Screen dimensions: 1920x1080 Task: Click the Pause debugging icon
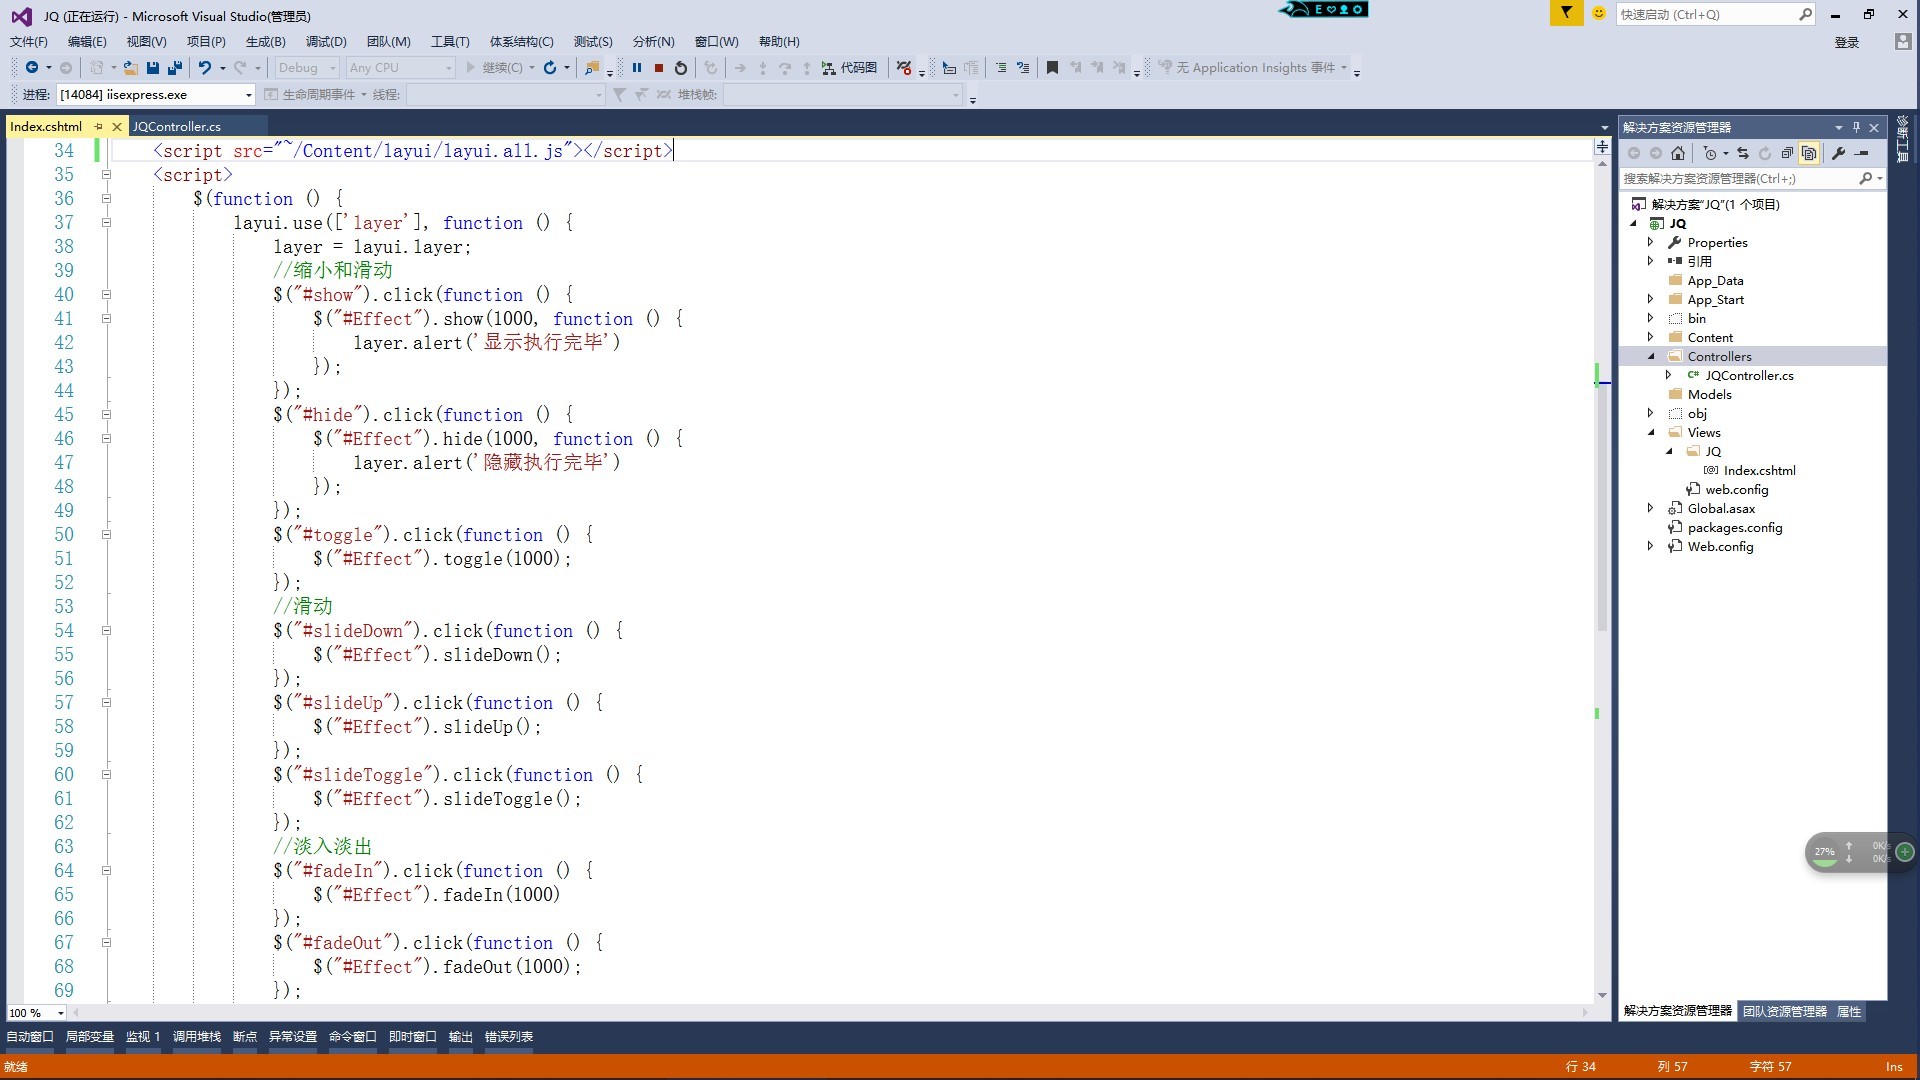[636, 67]
